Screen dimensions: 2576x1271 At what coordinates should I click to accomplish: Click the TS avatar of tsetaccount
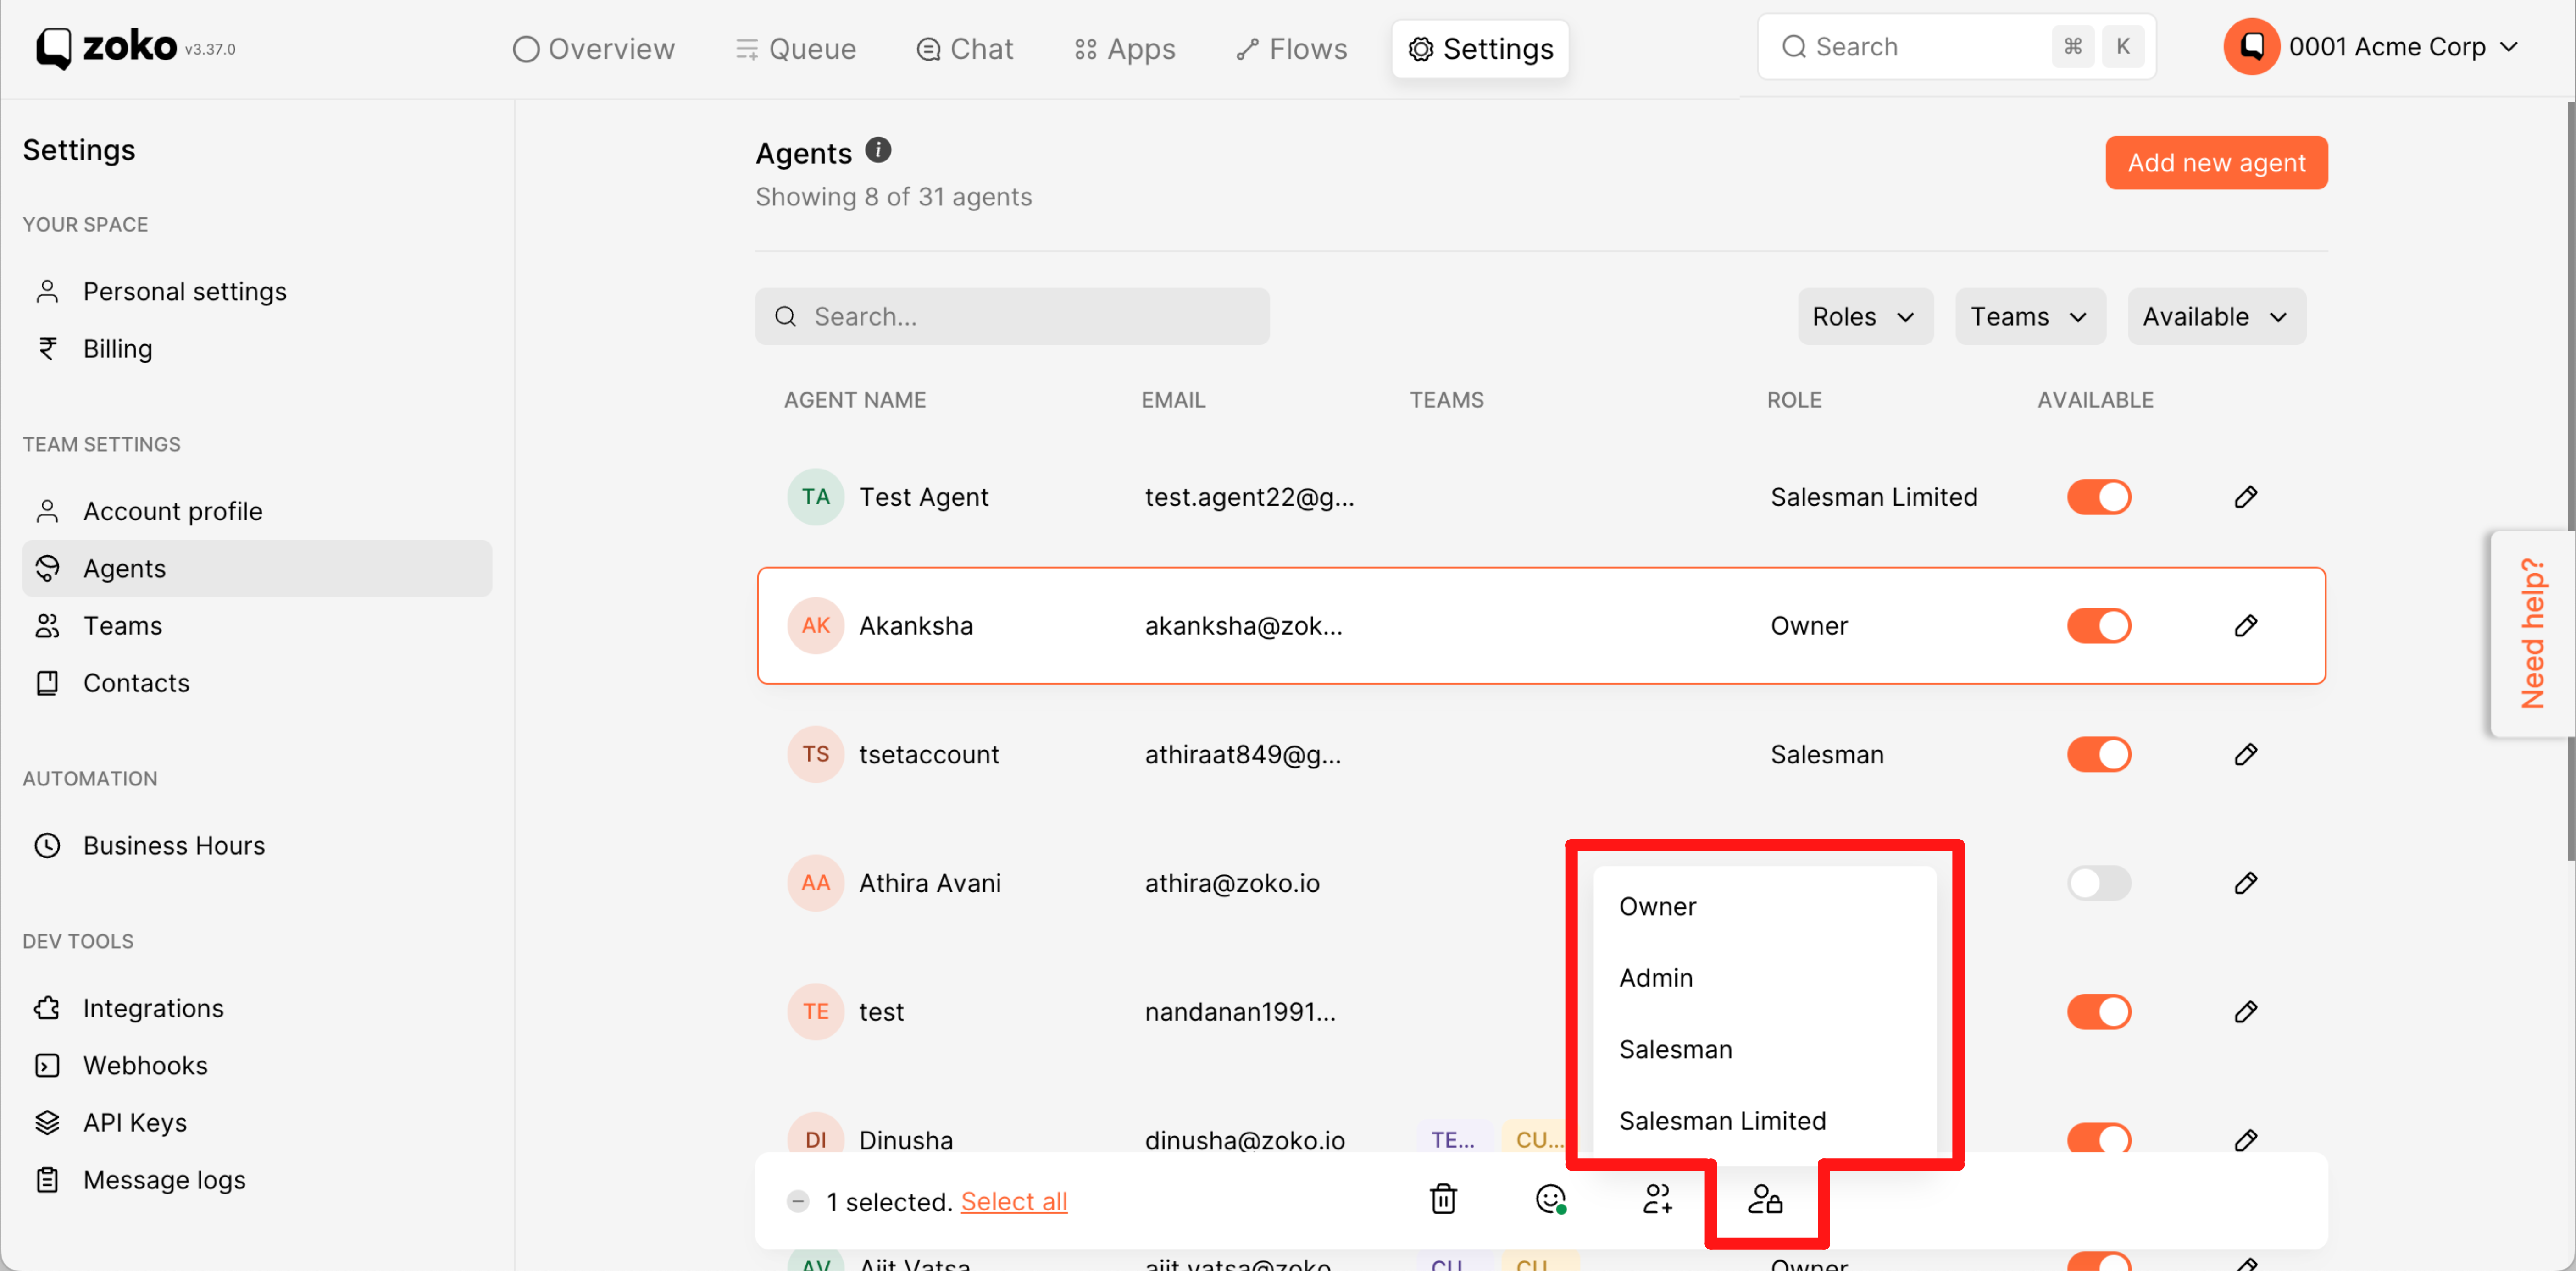tap(816, 754)
